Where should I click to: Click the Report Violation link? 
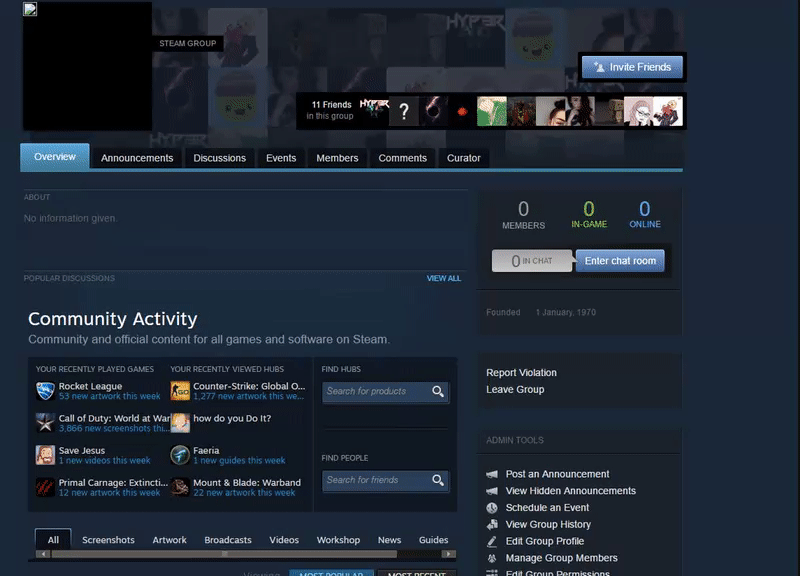coord(521,373)
